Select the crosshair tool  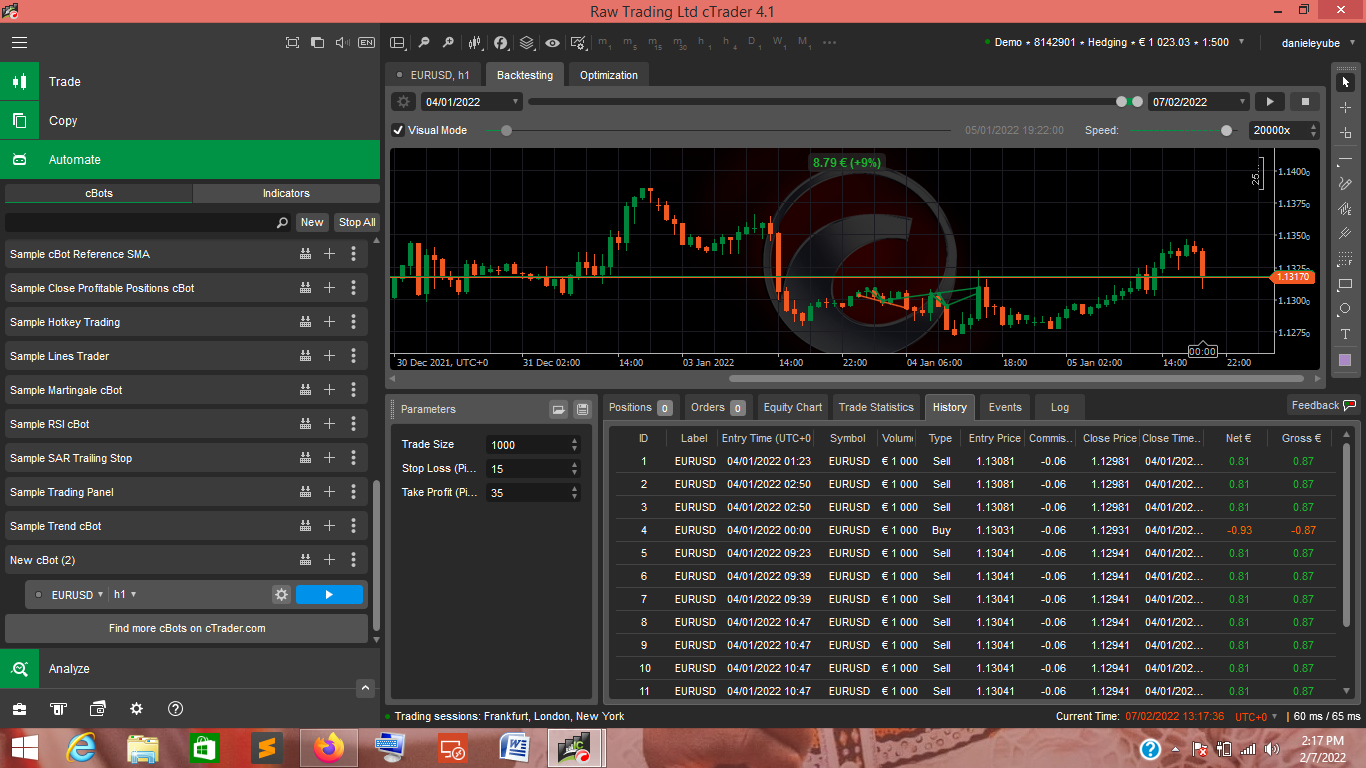[x=1345, y=107]
